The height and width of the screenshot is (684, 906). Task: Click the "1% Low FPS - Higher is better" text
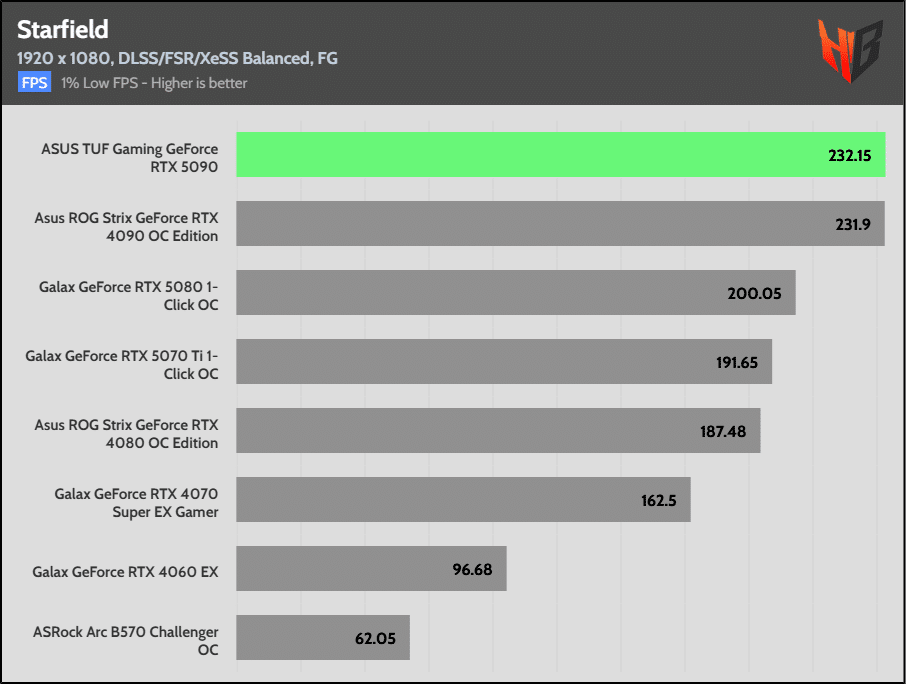coord(154,83)
